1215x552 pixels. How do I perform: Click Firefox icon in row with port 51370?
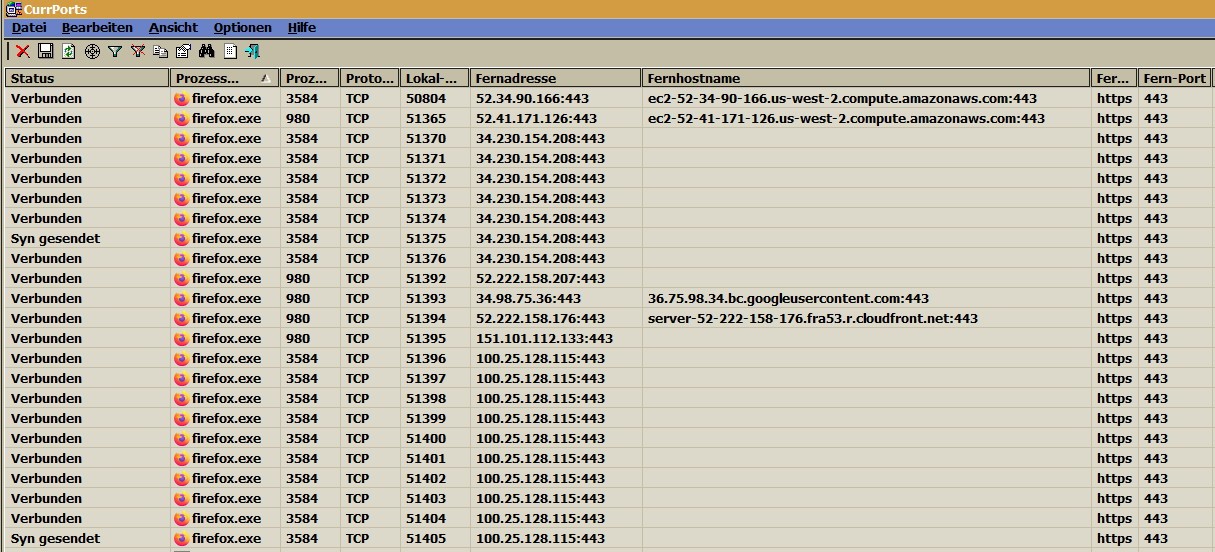coord(181,138)
